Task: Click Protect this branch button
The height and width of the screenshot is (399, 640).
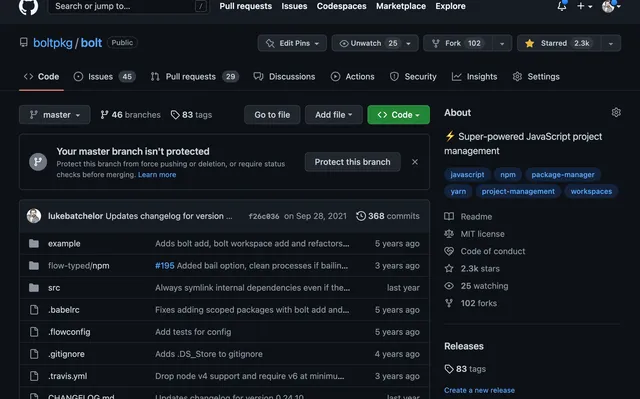Action: pyautogui.click(x=353, y=162)
